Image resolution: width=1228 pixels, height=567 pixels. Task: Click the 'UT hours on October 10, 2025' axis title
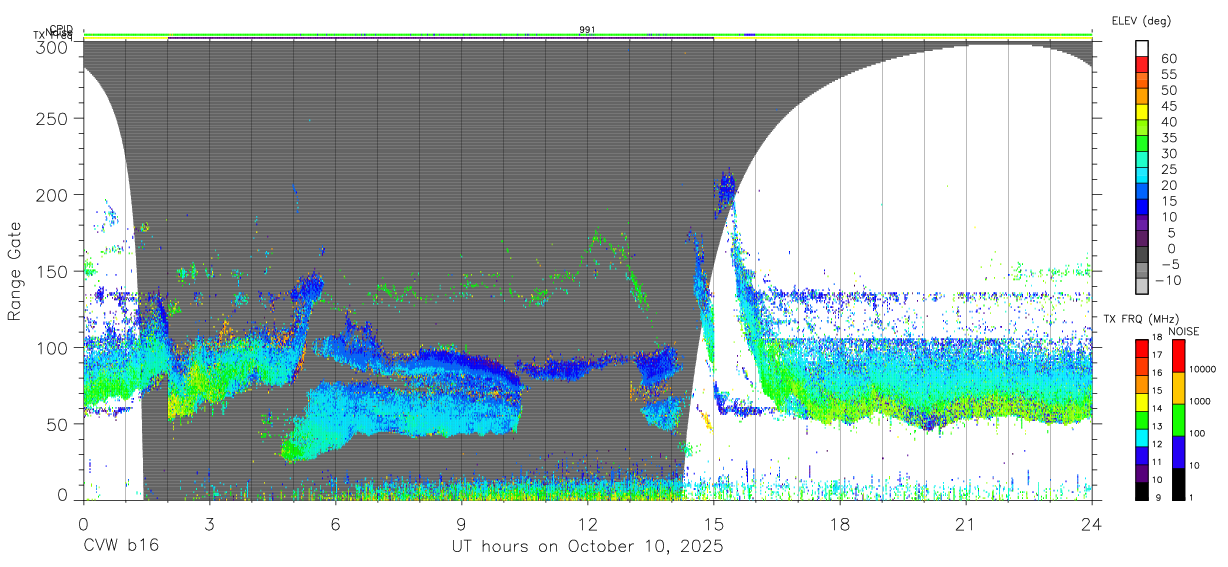point(586,546)
